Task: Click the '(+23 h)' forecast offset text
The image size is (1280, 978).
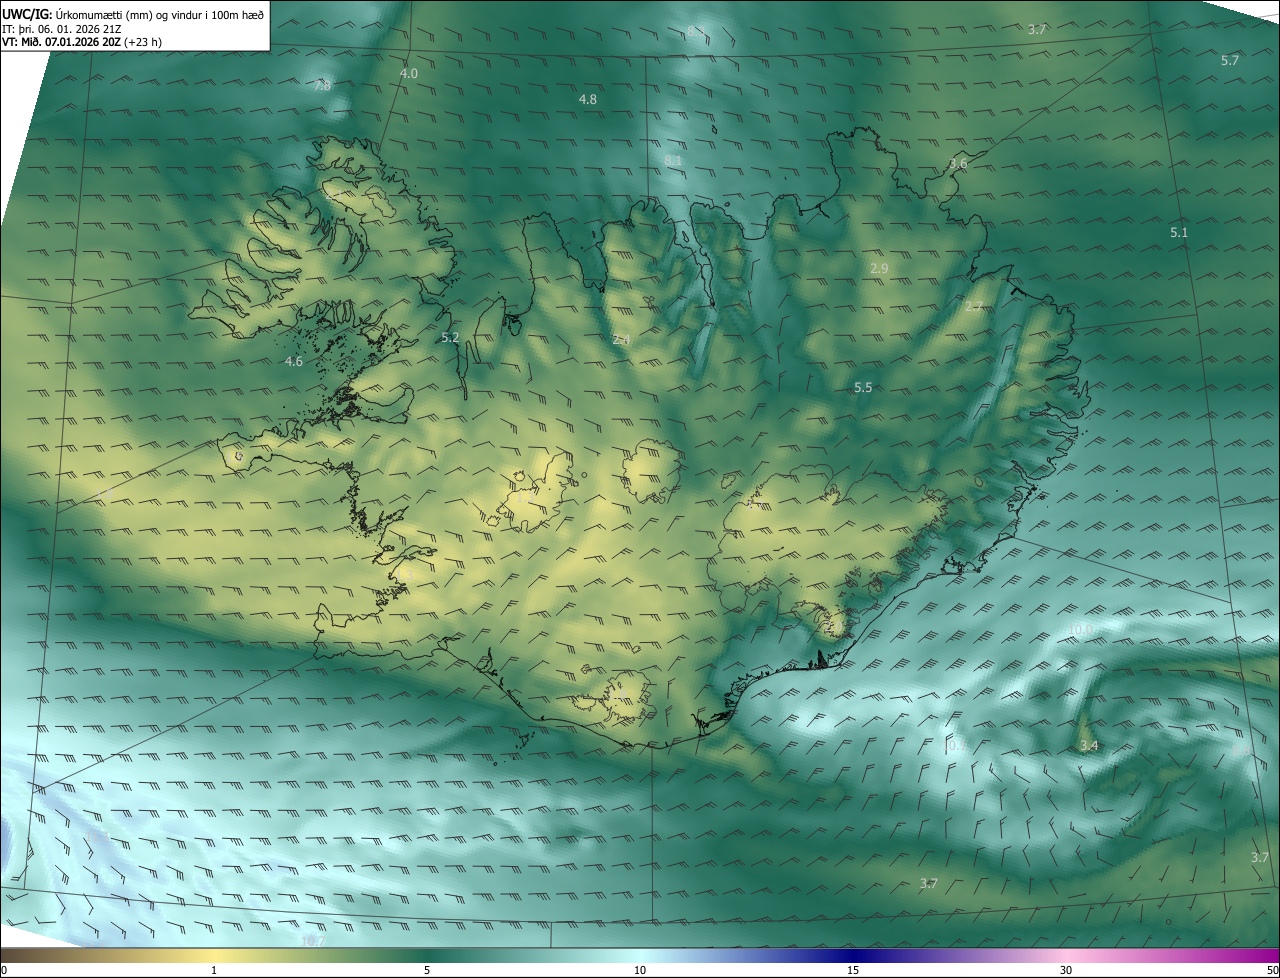Action: click(144, 42)
